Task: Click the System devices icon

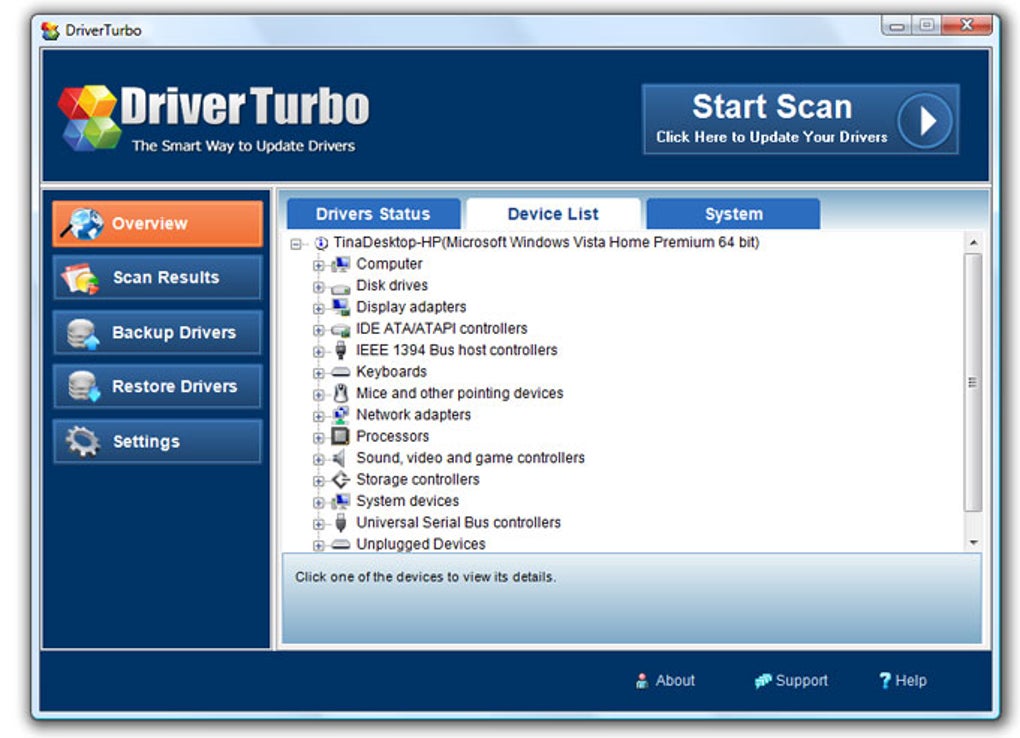Action: coord(340,501)
